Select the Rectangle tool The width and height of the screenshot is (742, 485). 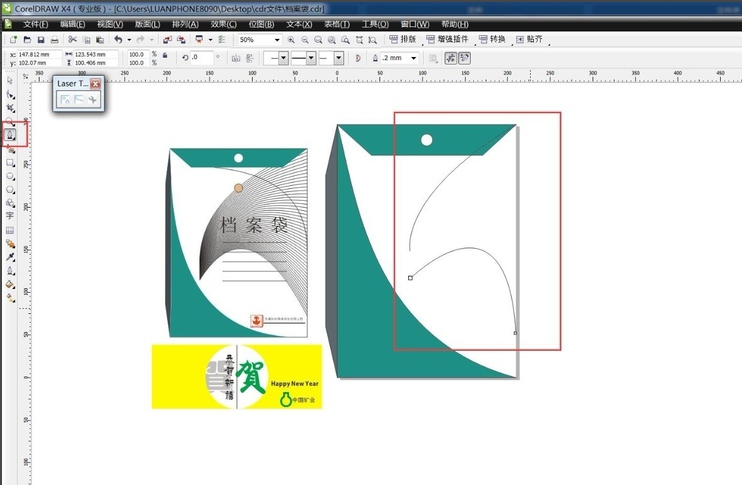(x=10, y=161)
